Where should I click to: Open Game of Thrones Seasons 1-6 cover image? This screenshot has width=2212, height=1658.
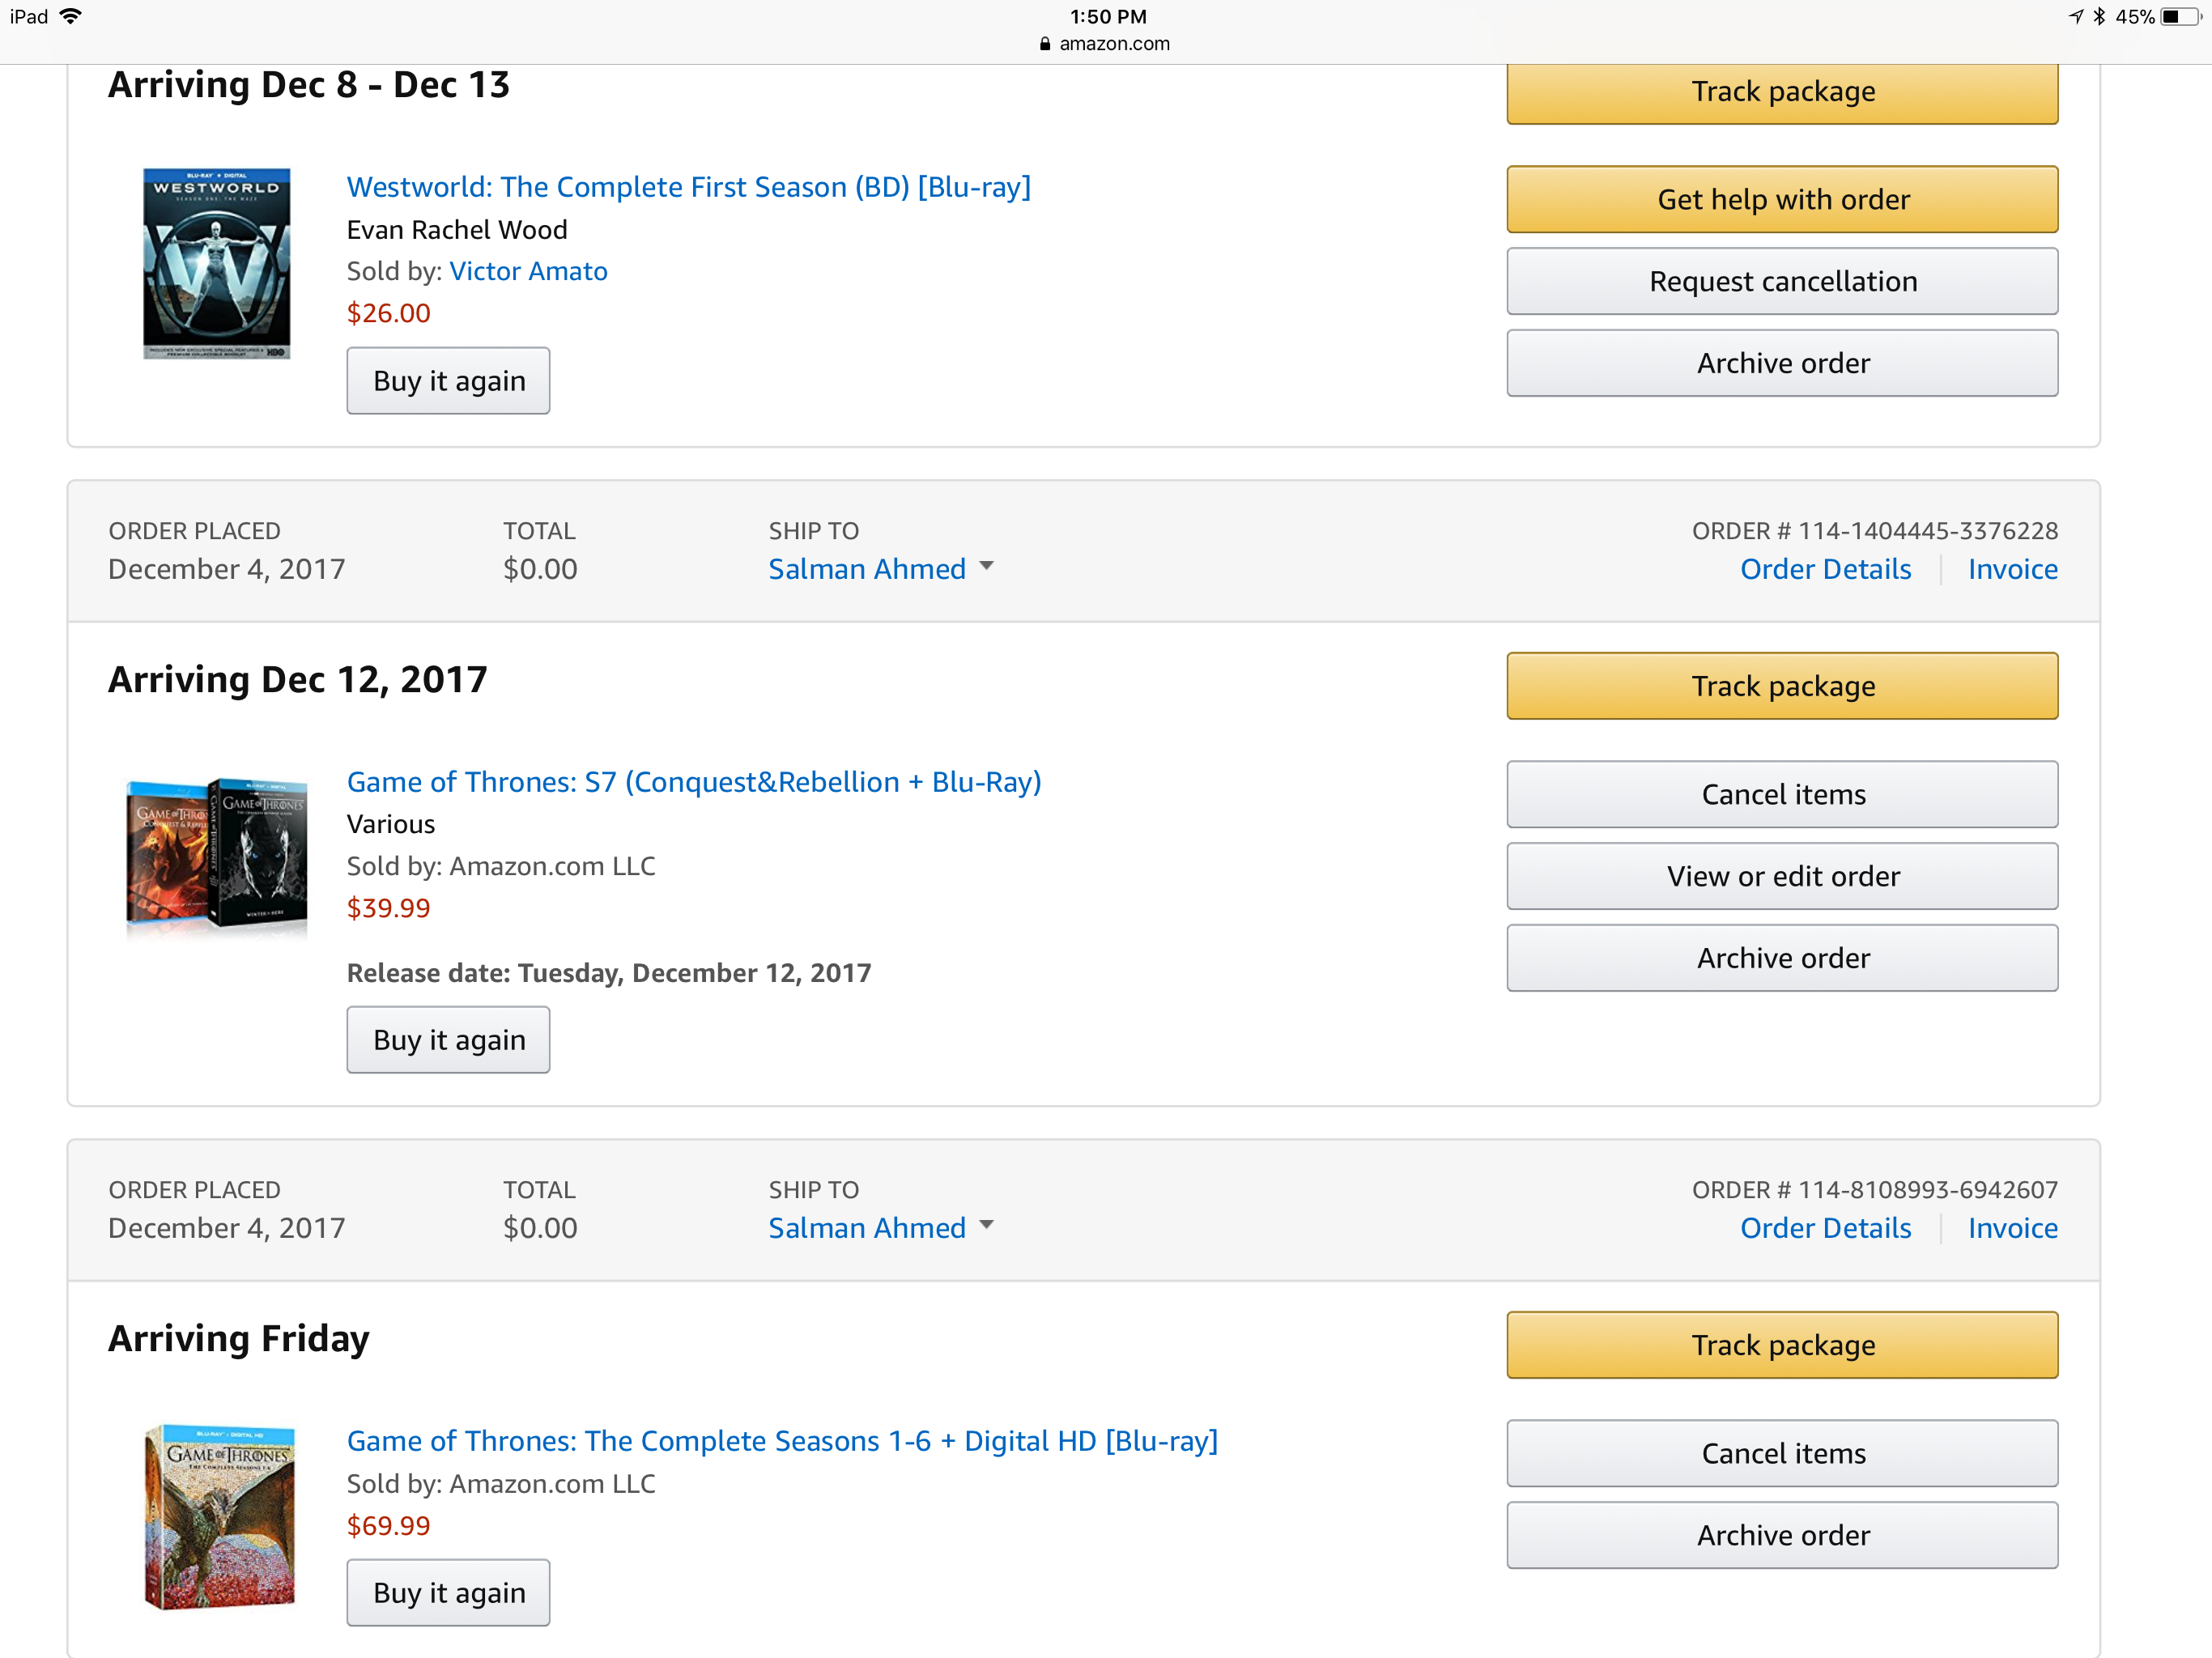[x=220, y=1516]
